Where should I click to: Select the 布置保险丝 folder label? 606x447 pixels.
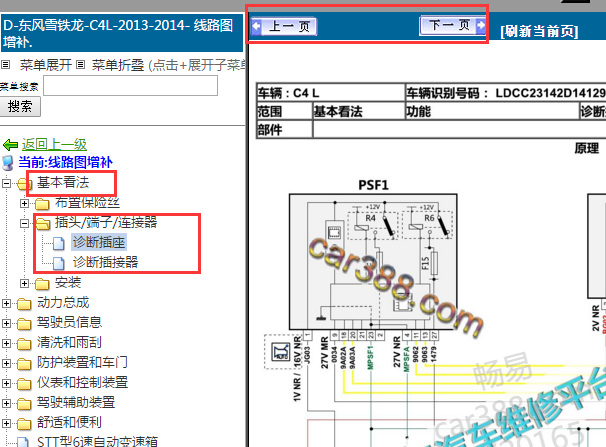click(87, 202)
